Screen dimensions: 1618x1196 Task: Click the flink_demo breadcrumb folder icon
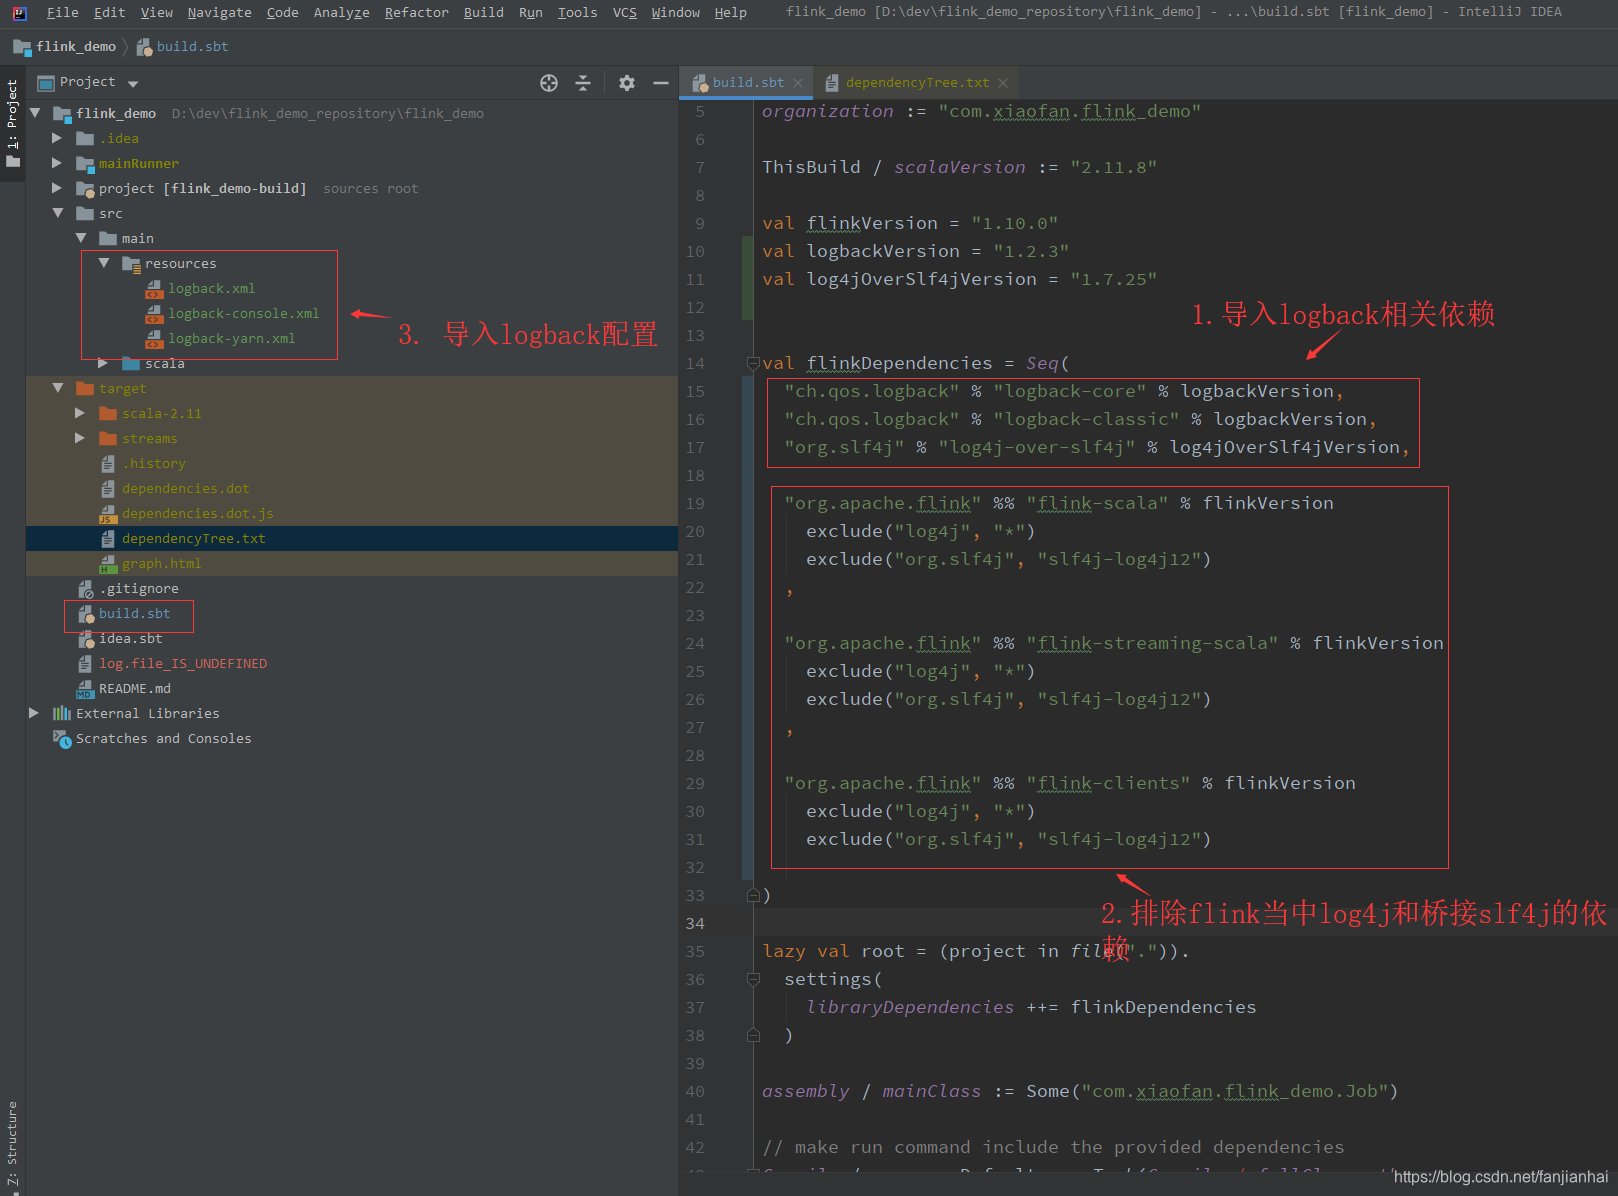(x=22, y=47)
